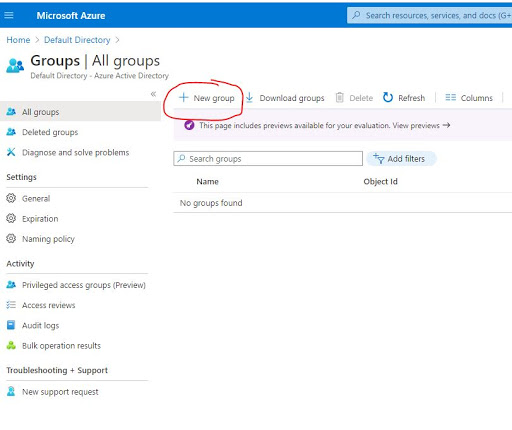Open Bulk operation results
This screenshot has width=512, height=430.
click(x=61, y=346)
